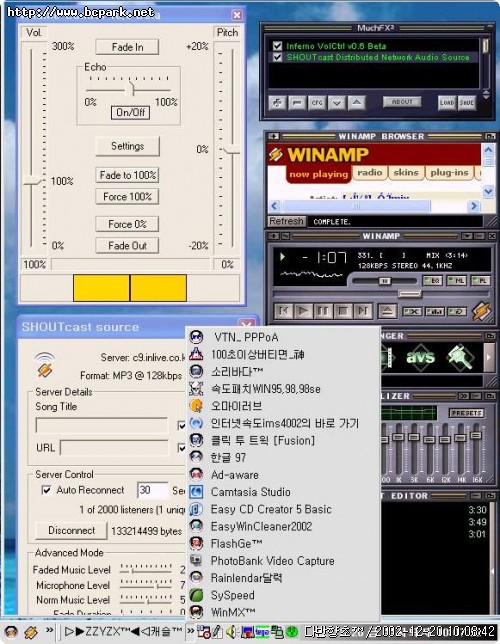Click the Fade Out button
500x644 pixels.
[x=127, y=246]
